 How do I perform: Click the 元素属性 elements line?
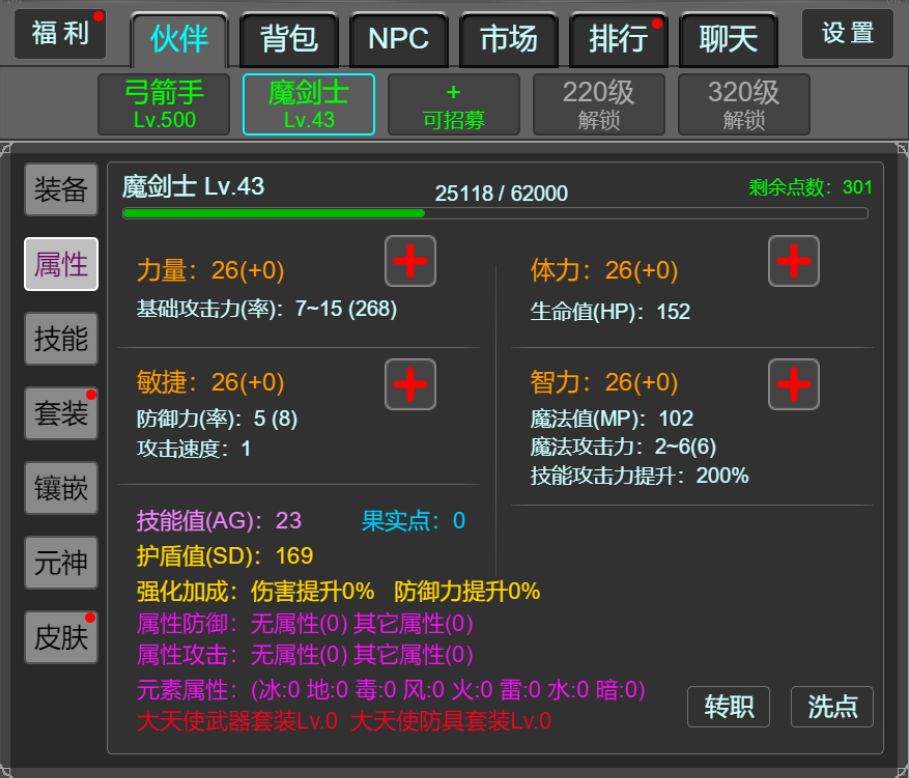tap(391, 690)
